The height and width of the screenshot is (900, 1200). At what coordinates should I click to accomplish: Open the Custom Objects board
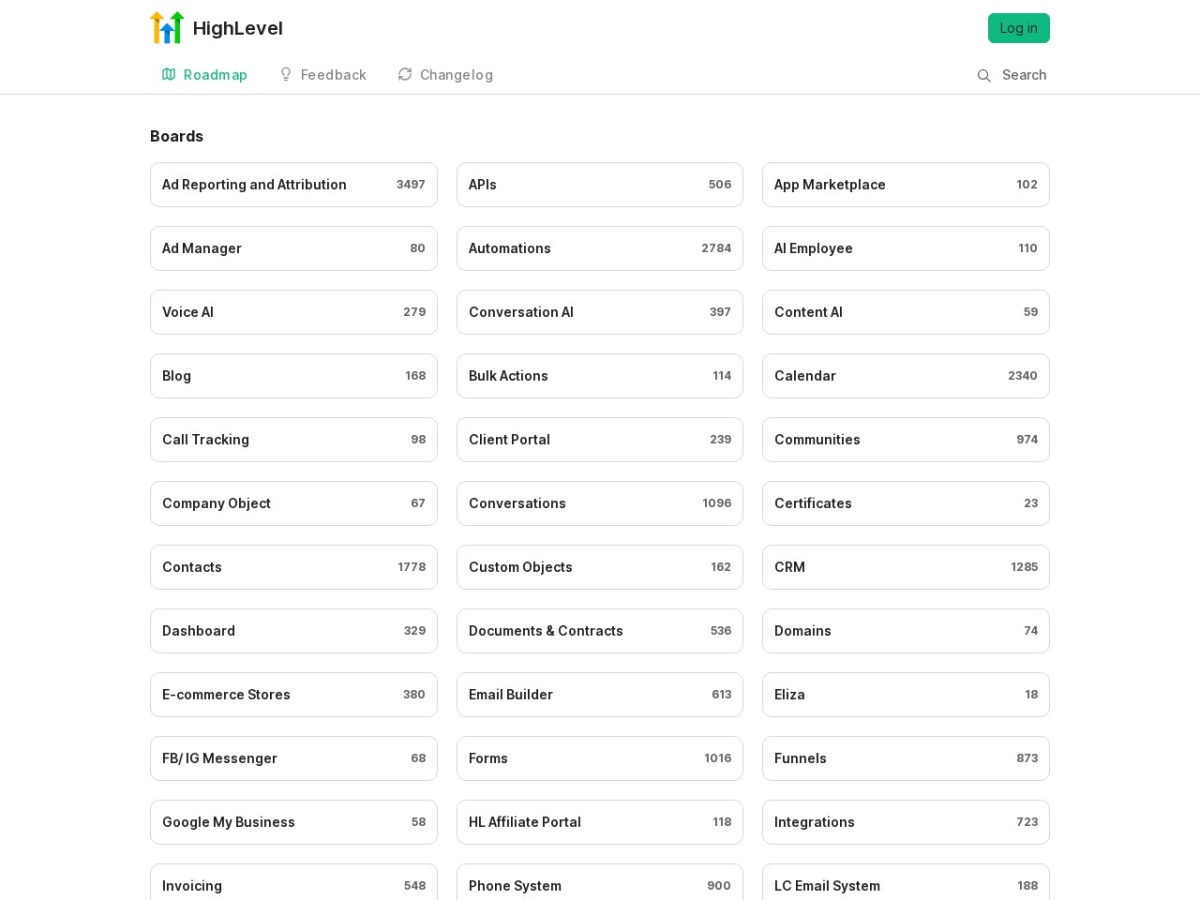[x=600, y=567]
